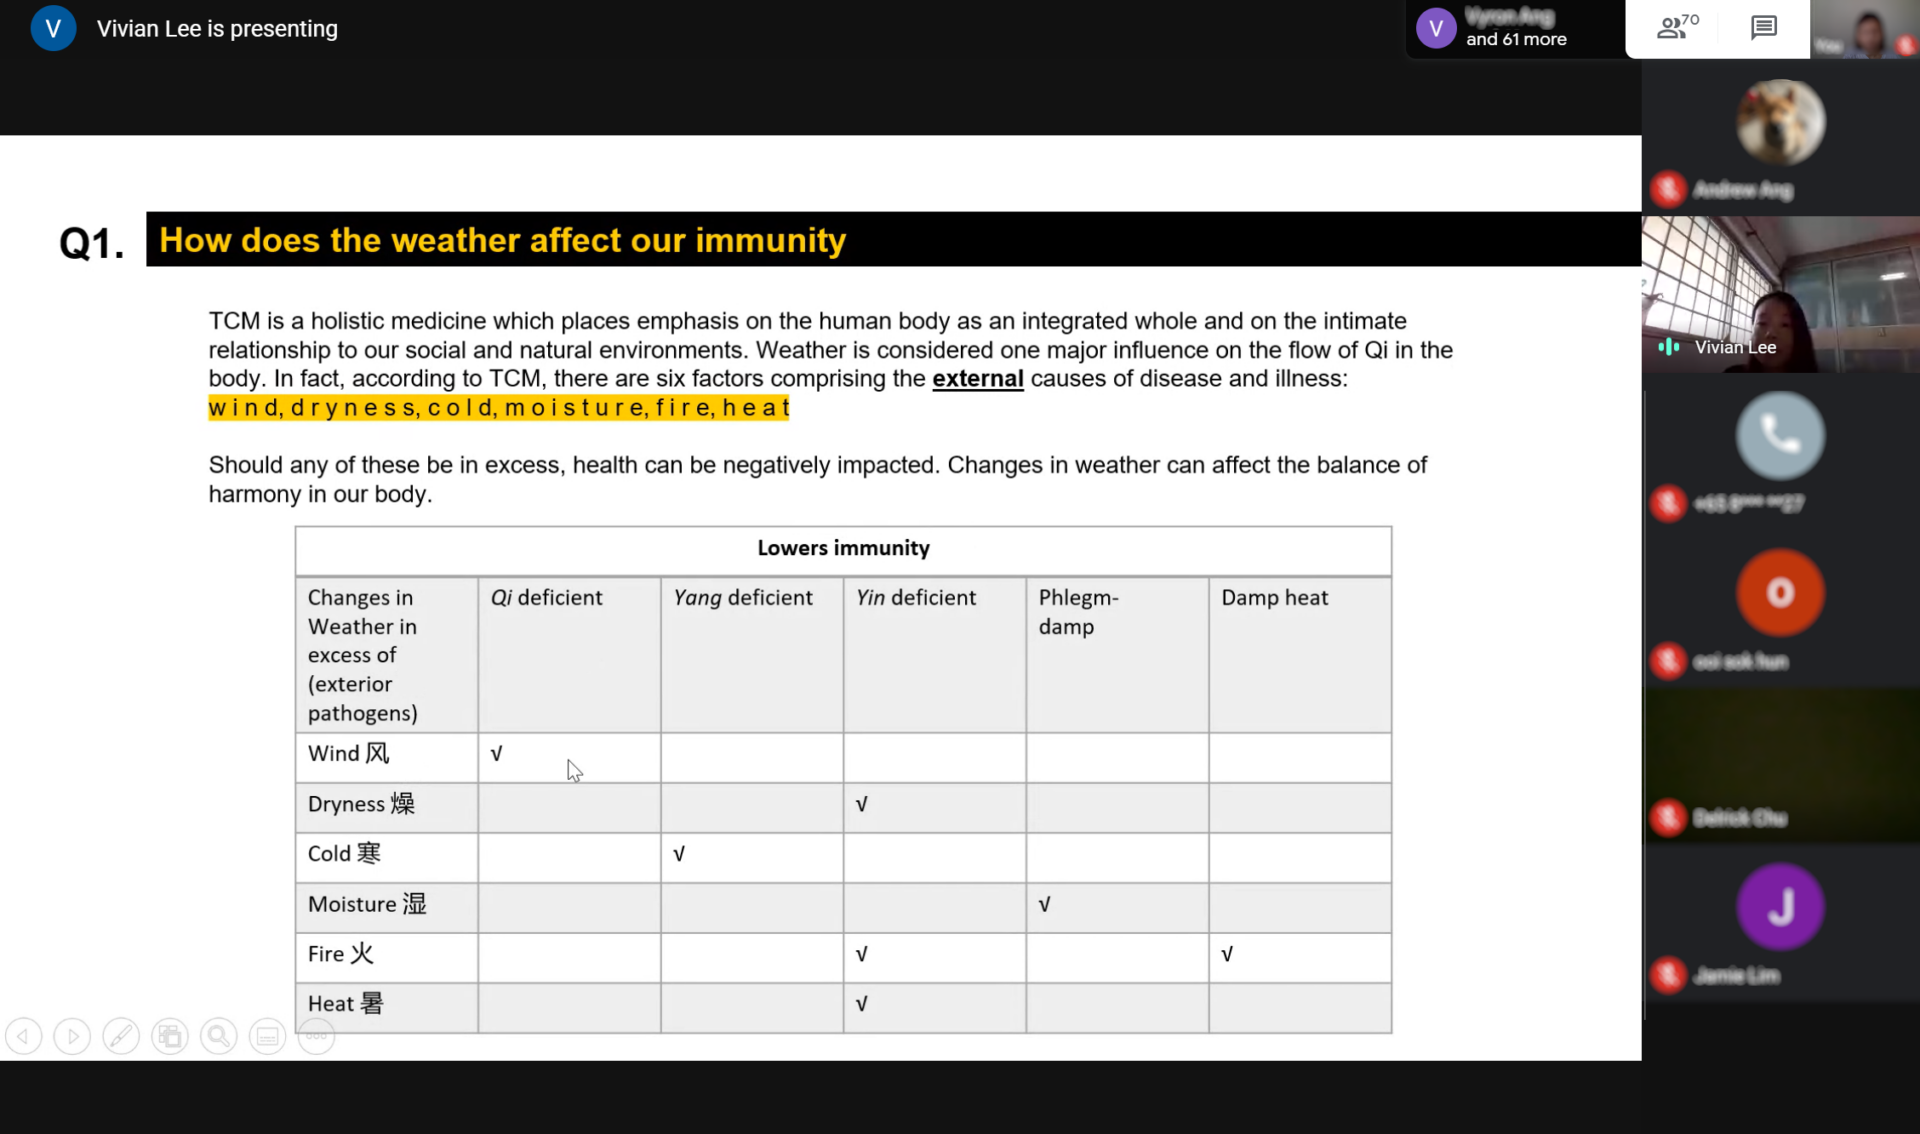Toggle subtitles icon in slideshow toolbar
This screenshot has width=1920, height=1134.
(x=267, y=1036)
